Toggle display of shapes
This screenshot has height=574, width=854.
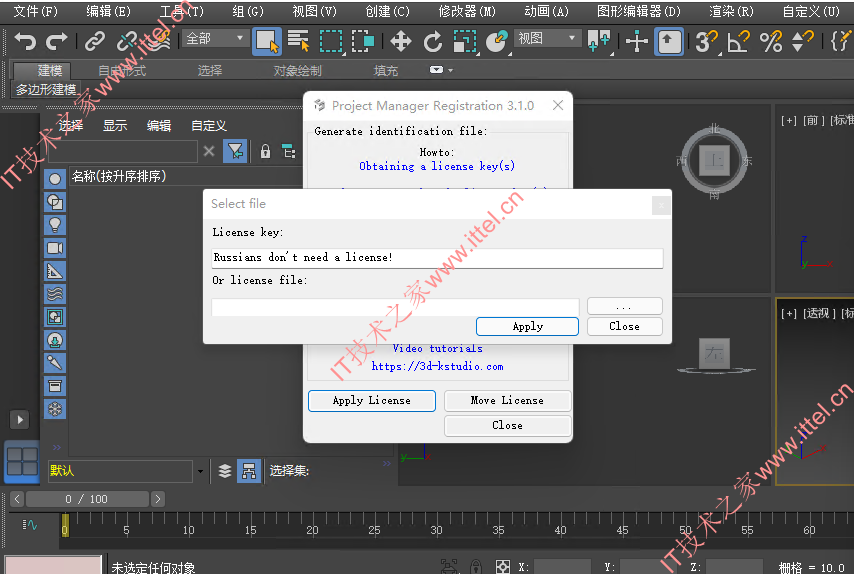55,202
